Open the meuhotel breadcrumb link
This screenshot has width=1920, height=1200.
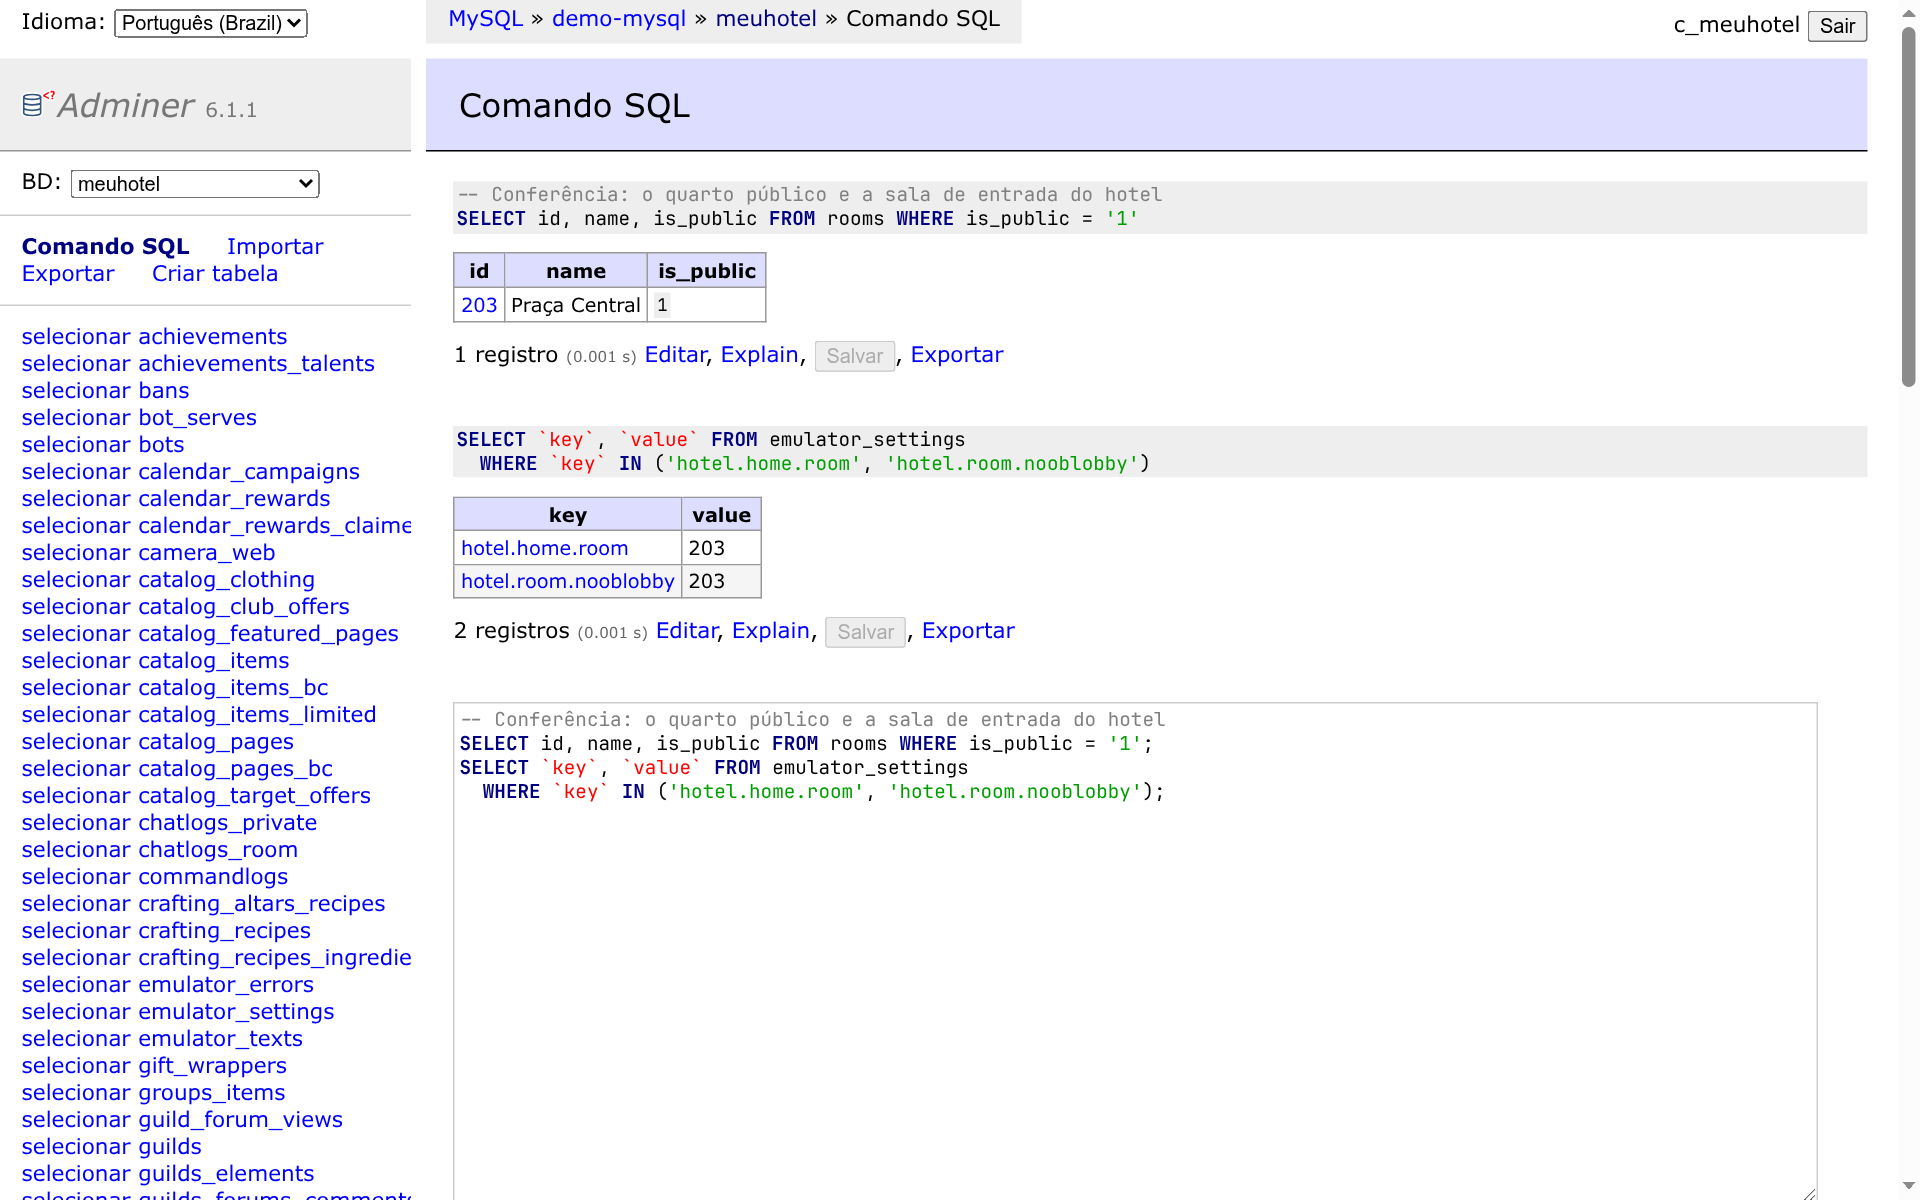tap(766, 19)
